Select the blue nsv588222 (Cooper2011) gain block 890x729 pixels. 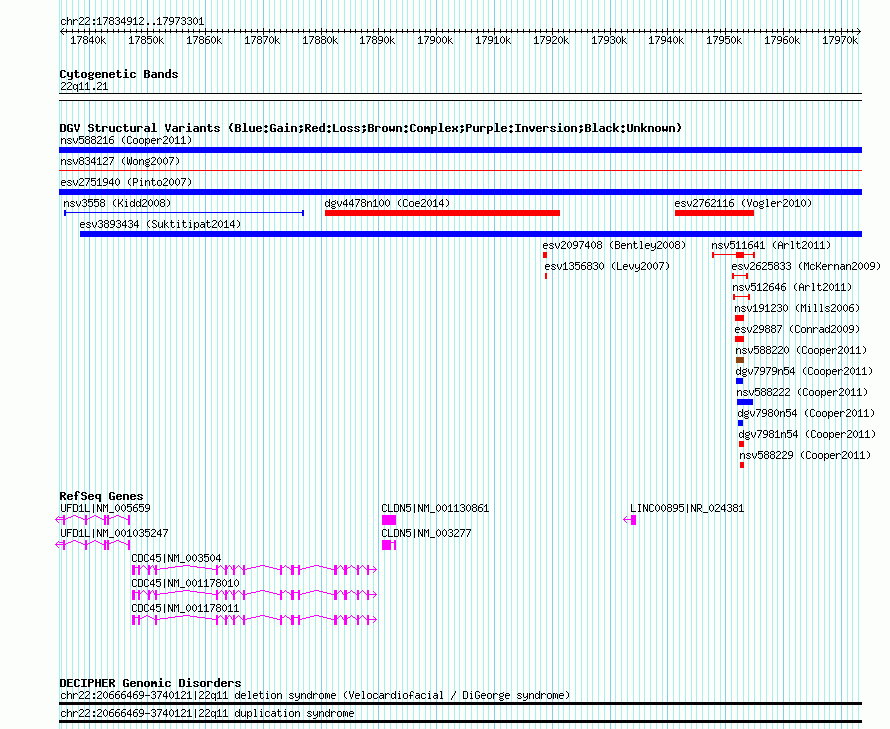tap(745, 402)
